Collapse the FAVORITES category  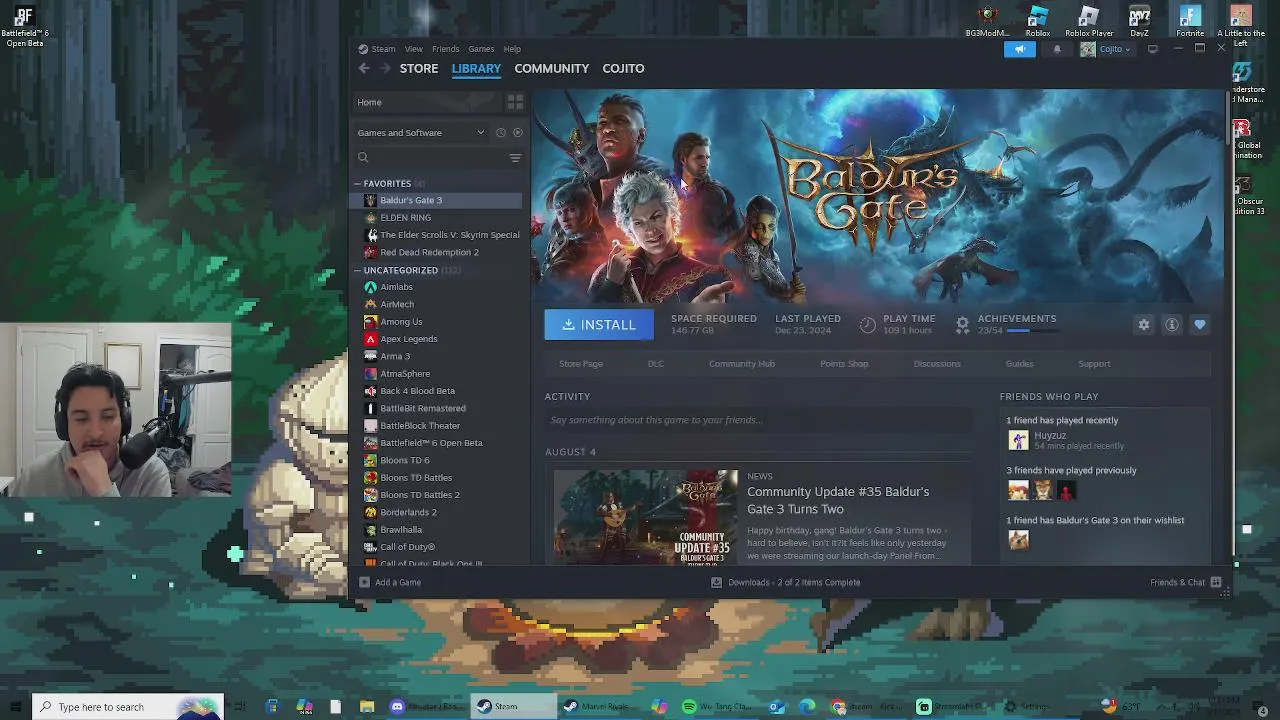(357, 184)
